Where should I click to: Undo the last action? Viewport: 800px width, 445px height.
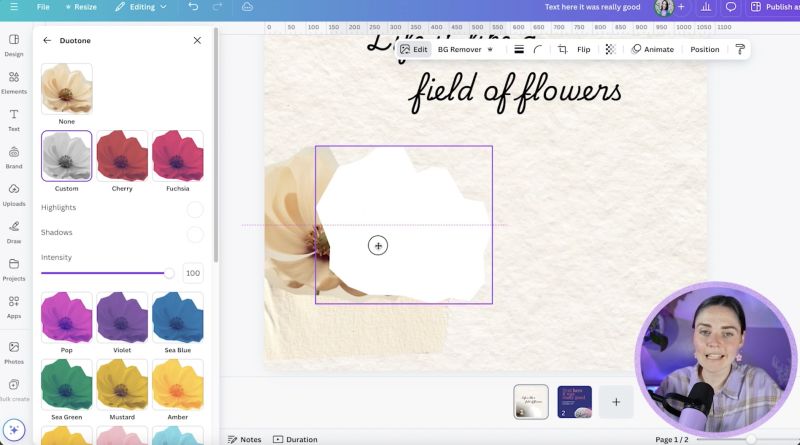[193, 7]
